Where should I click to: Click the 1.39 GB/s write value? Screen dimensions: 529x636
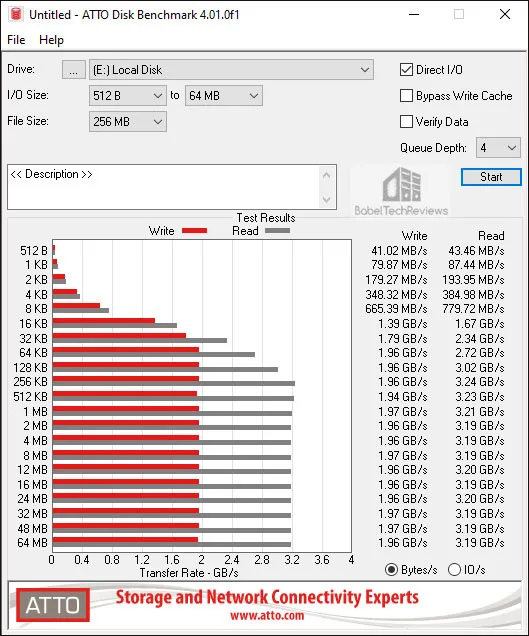click(x=403, y=324)
